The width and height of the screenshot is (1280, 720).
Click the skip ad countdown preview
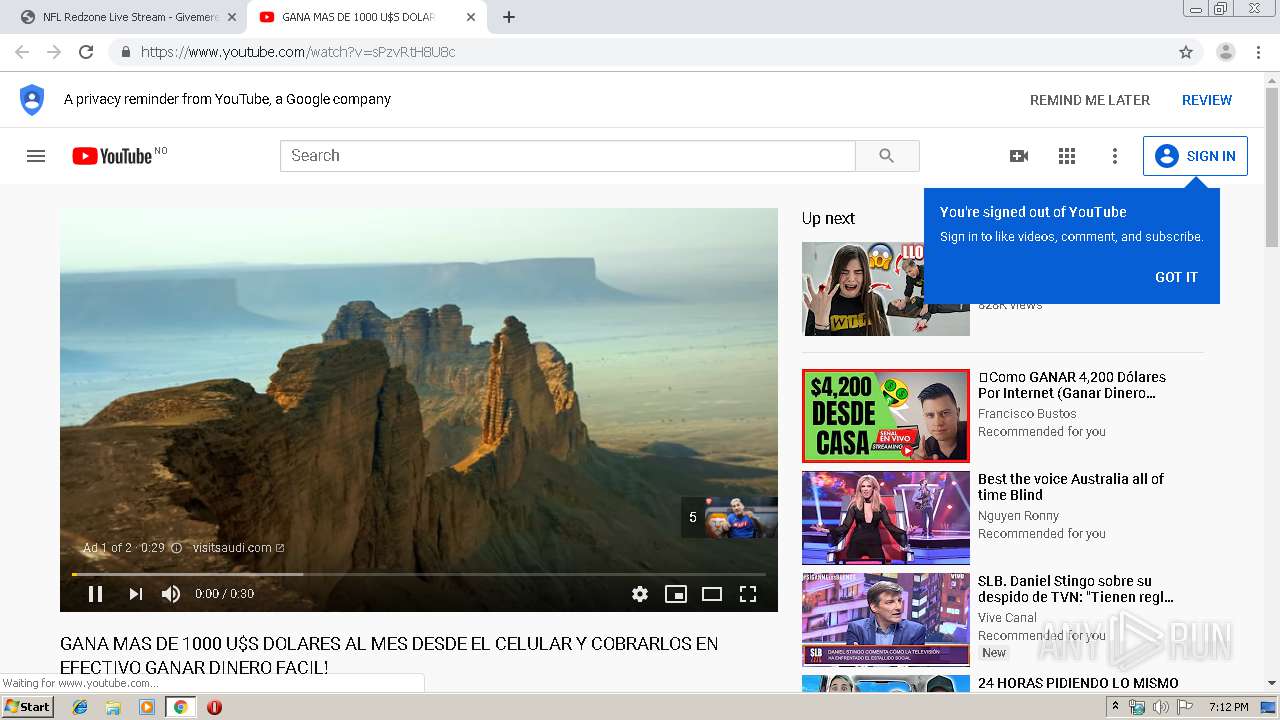pyautogui.click(x=729, y=517)
